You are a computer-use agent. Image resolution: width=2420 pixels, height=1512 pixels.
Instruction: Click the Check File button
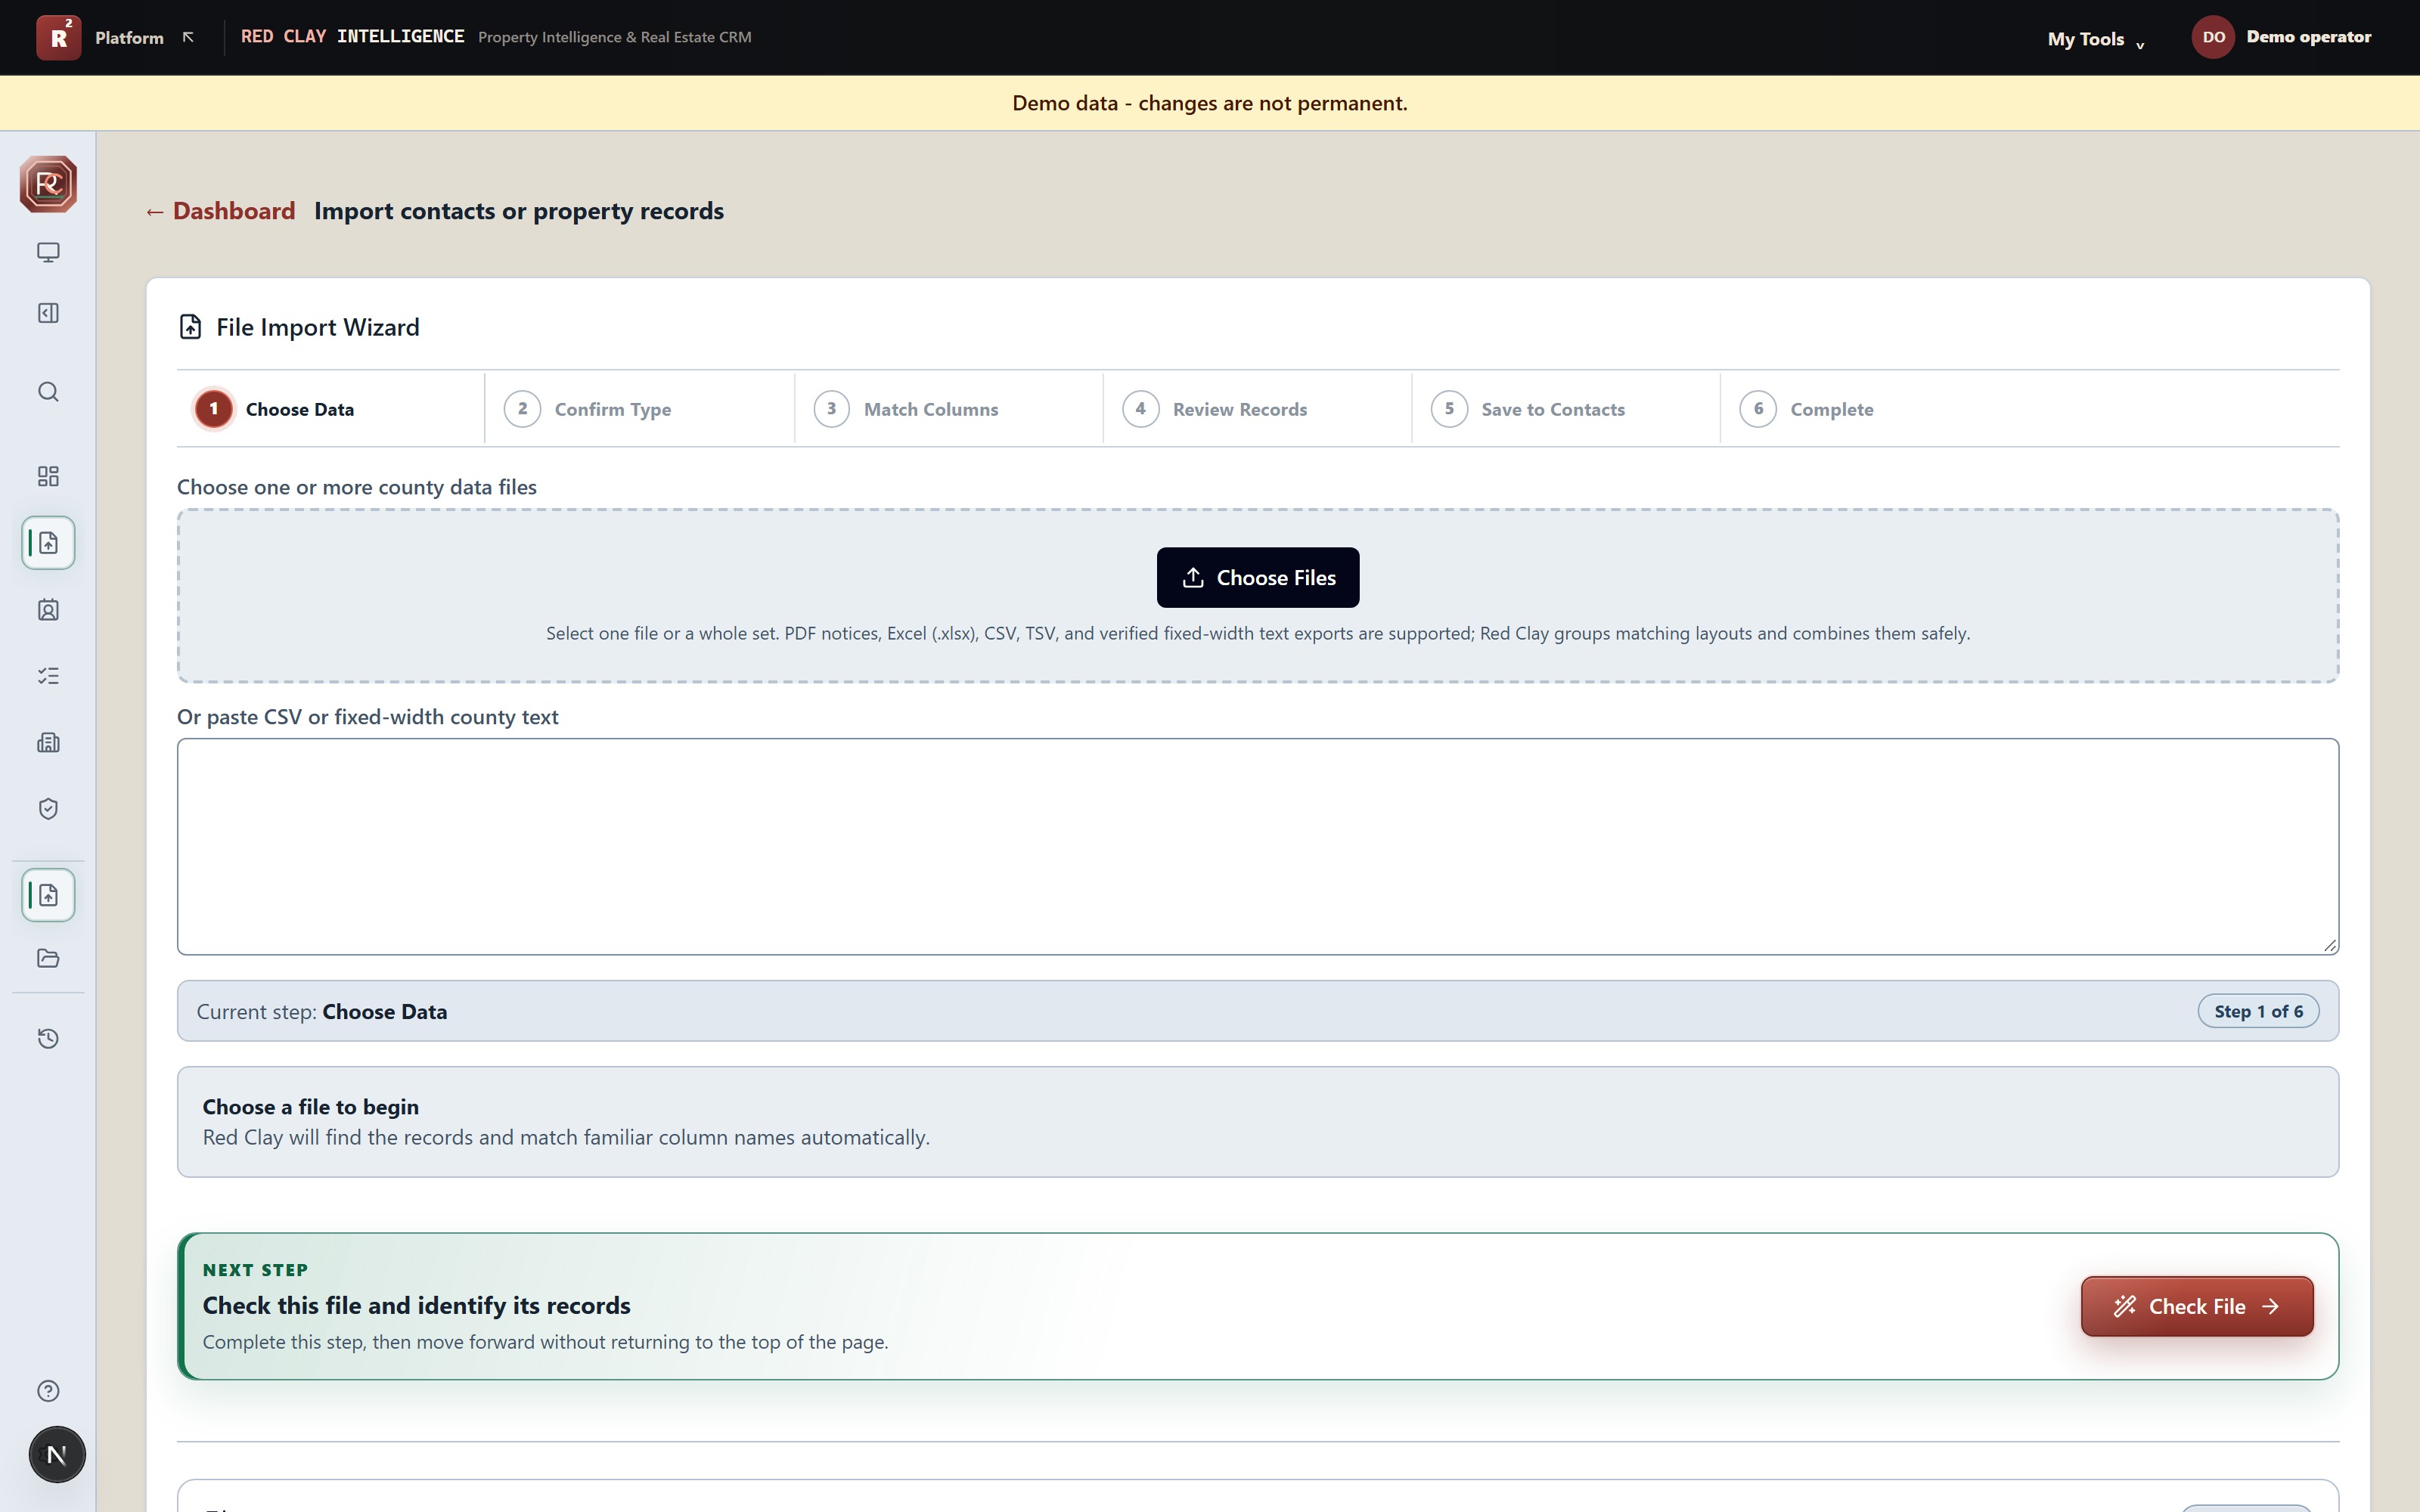point(2197,1306)
